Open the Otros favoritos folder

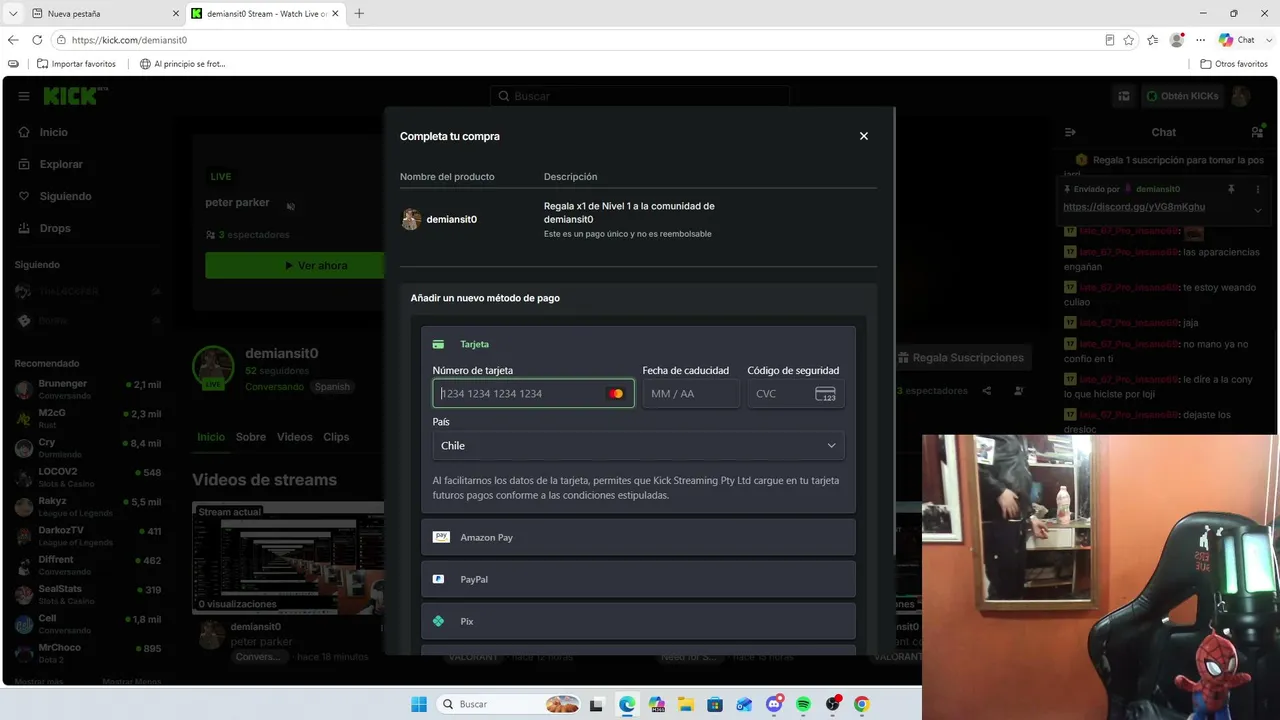pyautogui.click(x=1234, y=64)
